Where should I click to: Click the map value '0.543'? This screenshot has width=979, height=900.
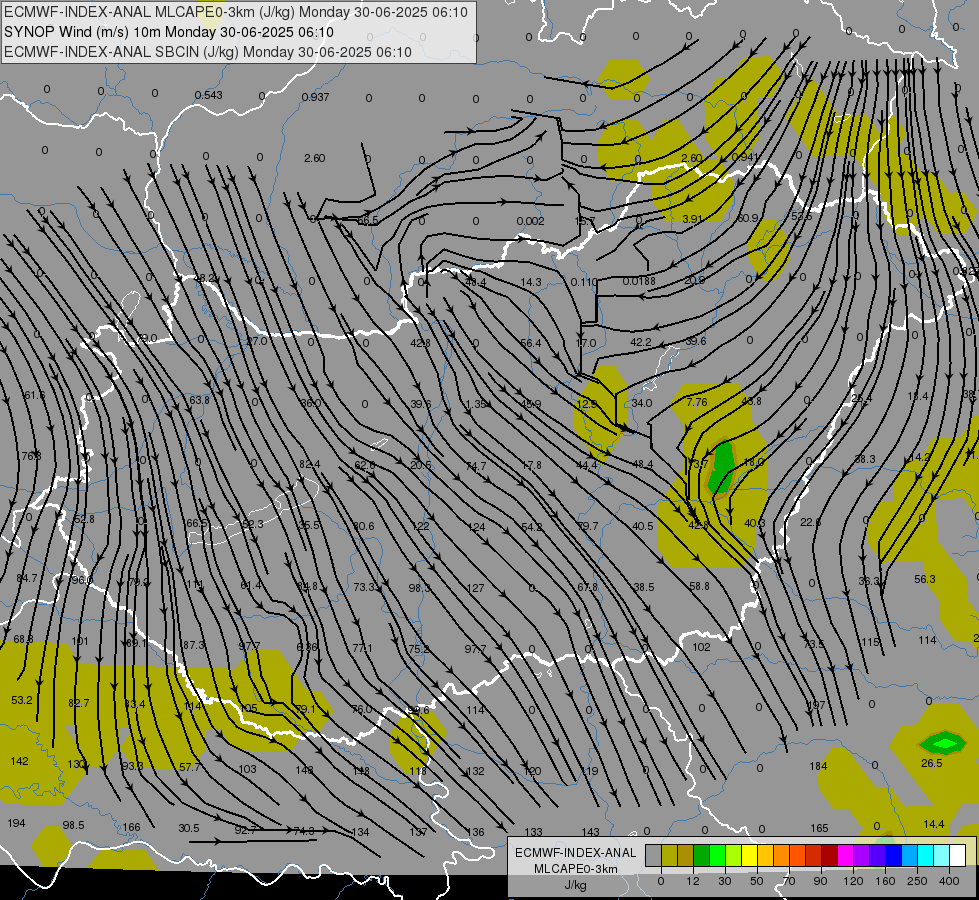pyautogui.click(x=208, y=96)
